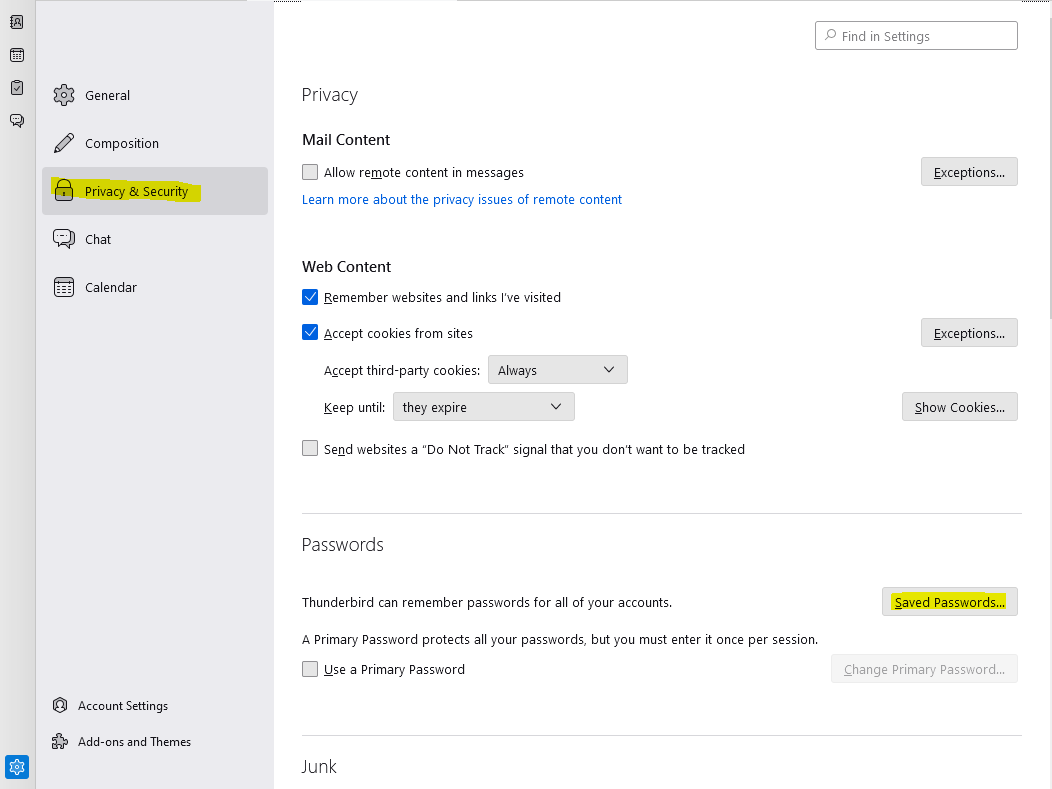
Task: Click the Account Settings icon
Action: pyautogui.click(x=60, y=706)
